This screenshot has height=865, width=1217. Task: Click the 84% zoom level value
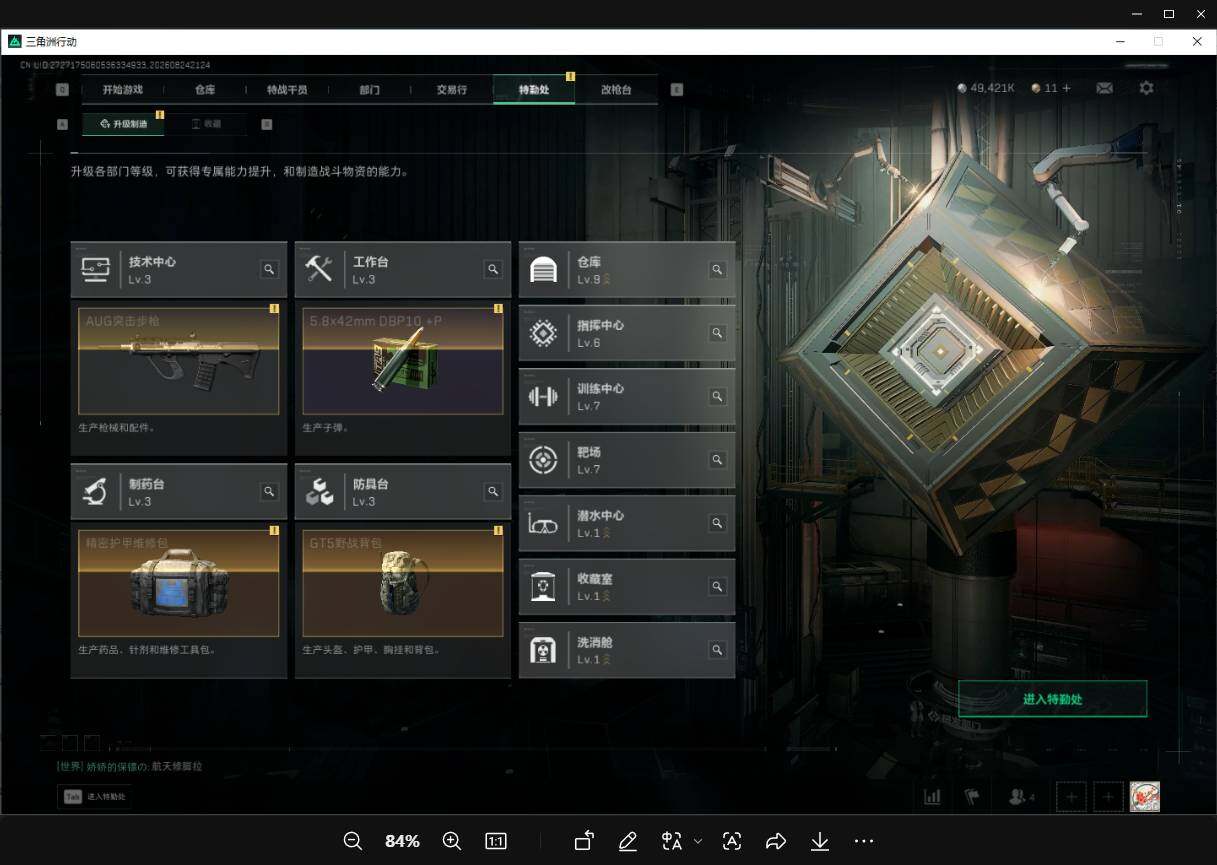(402, 841)
